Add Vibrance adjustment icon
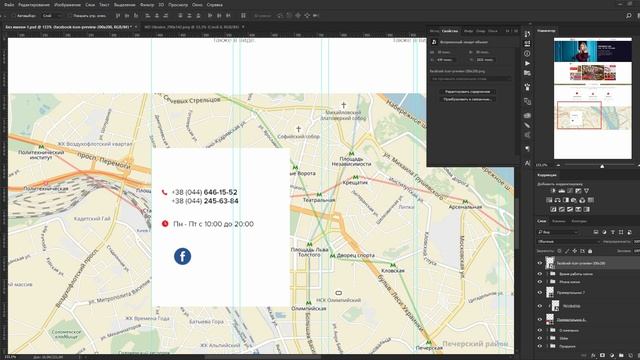The width and height of the screenshot is (640, 360). (x=587, y=191)
